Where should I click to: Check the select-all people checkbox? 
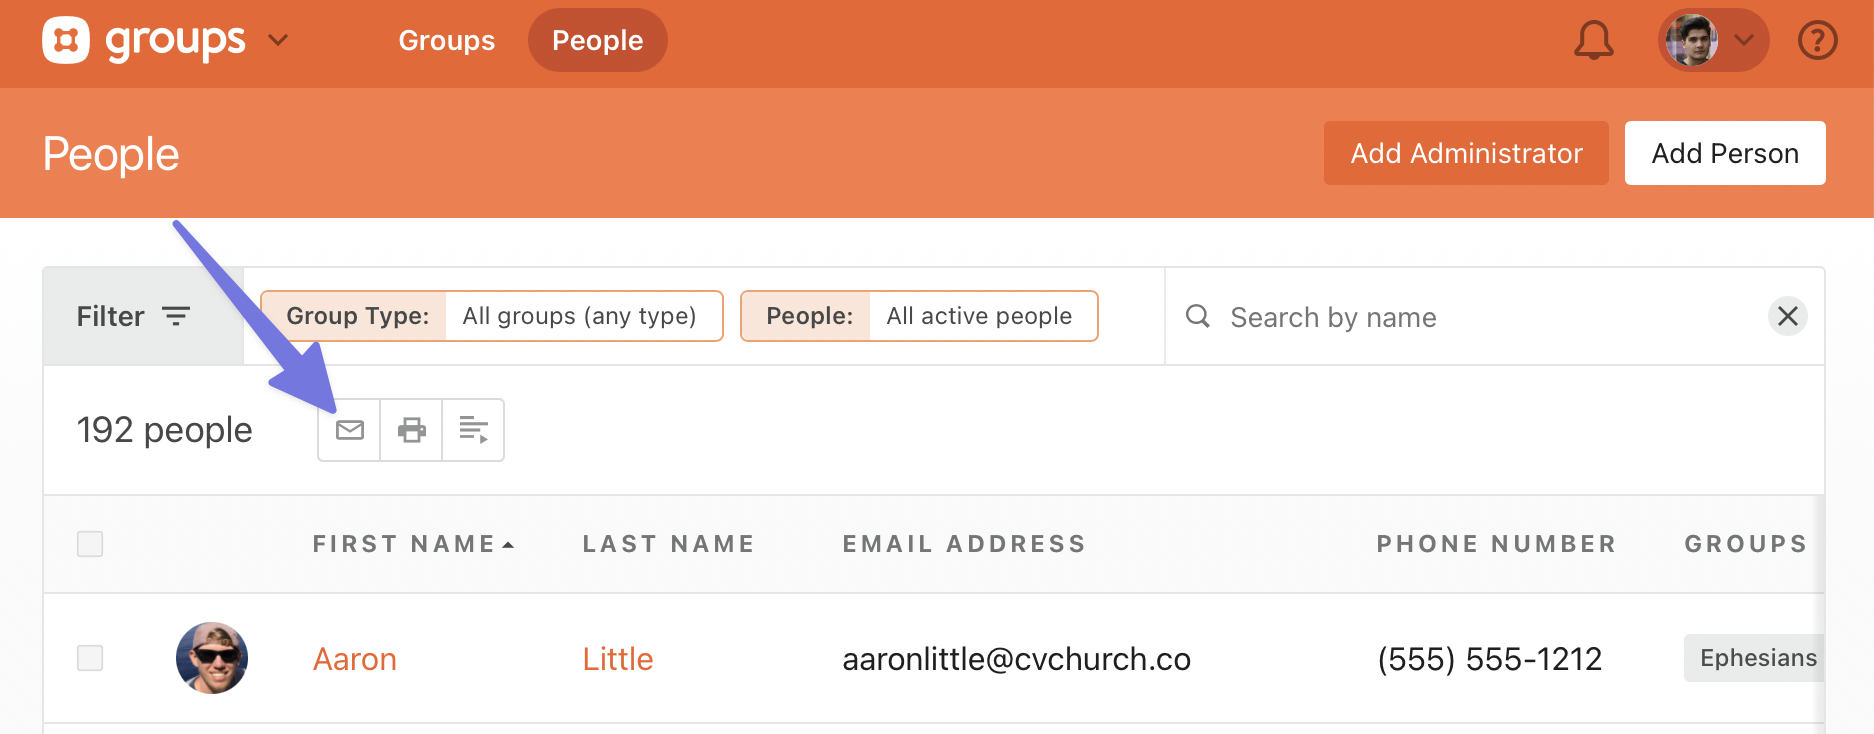(89, 543)
